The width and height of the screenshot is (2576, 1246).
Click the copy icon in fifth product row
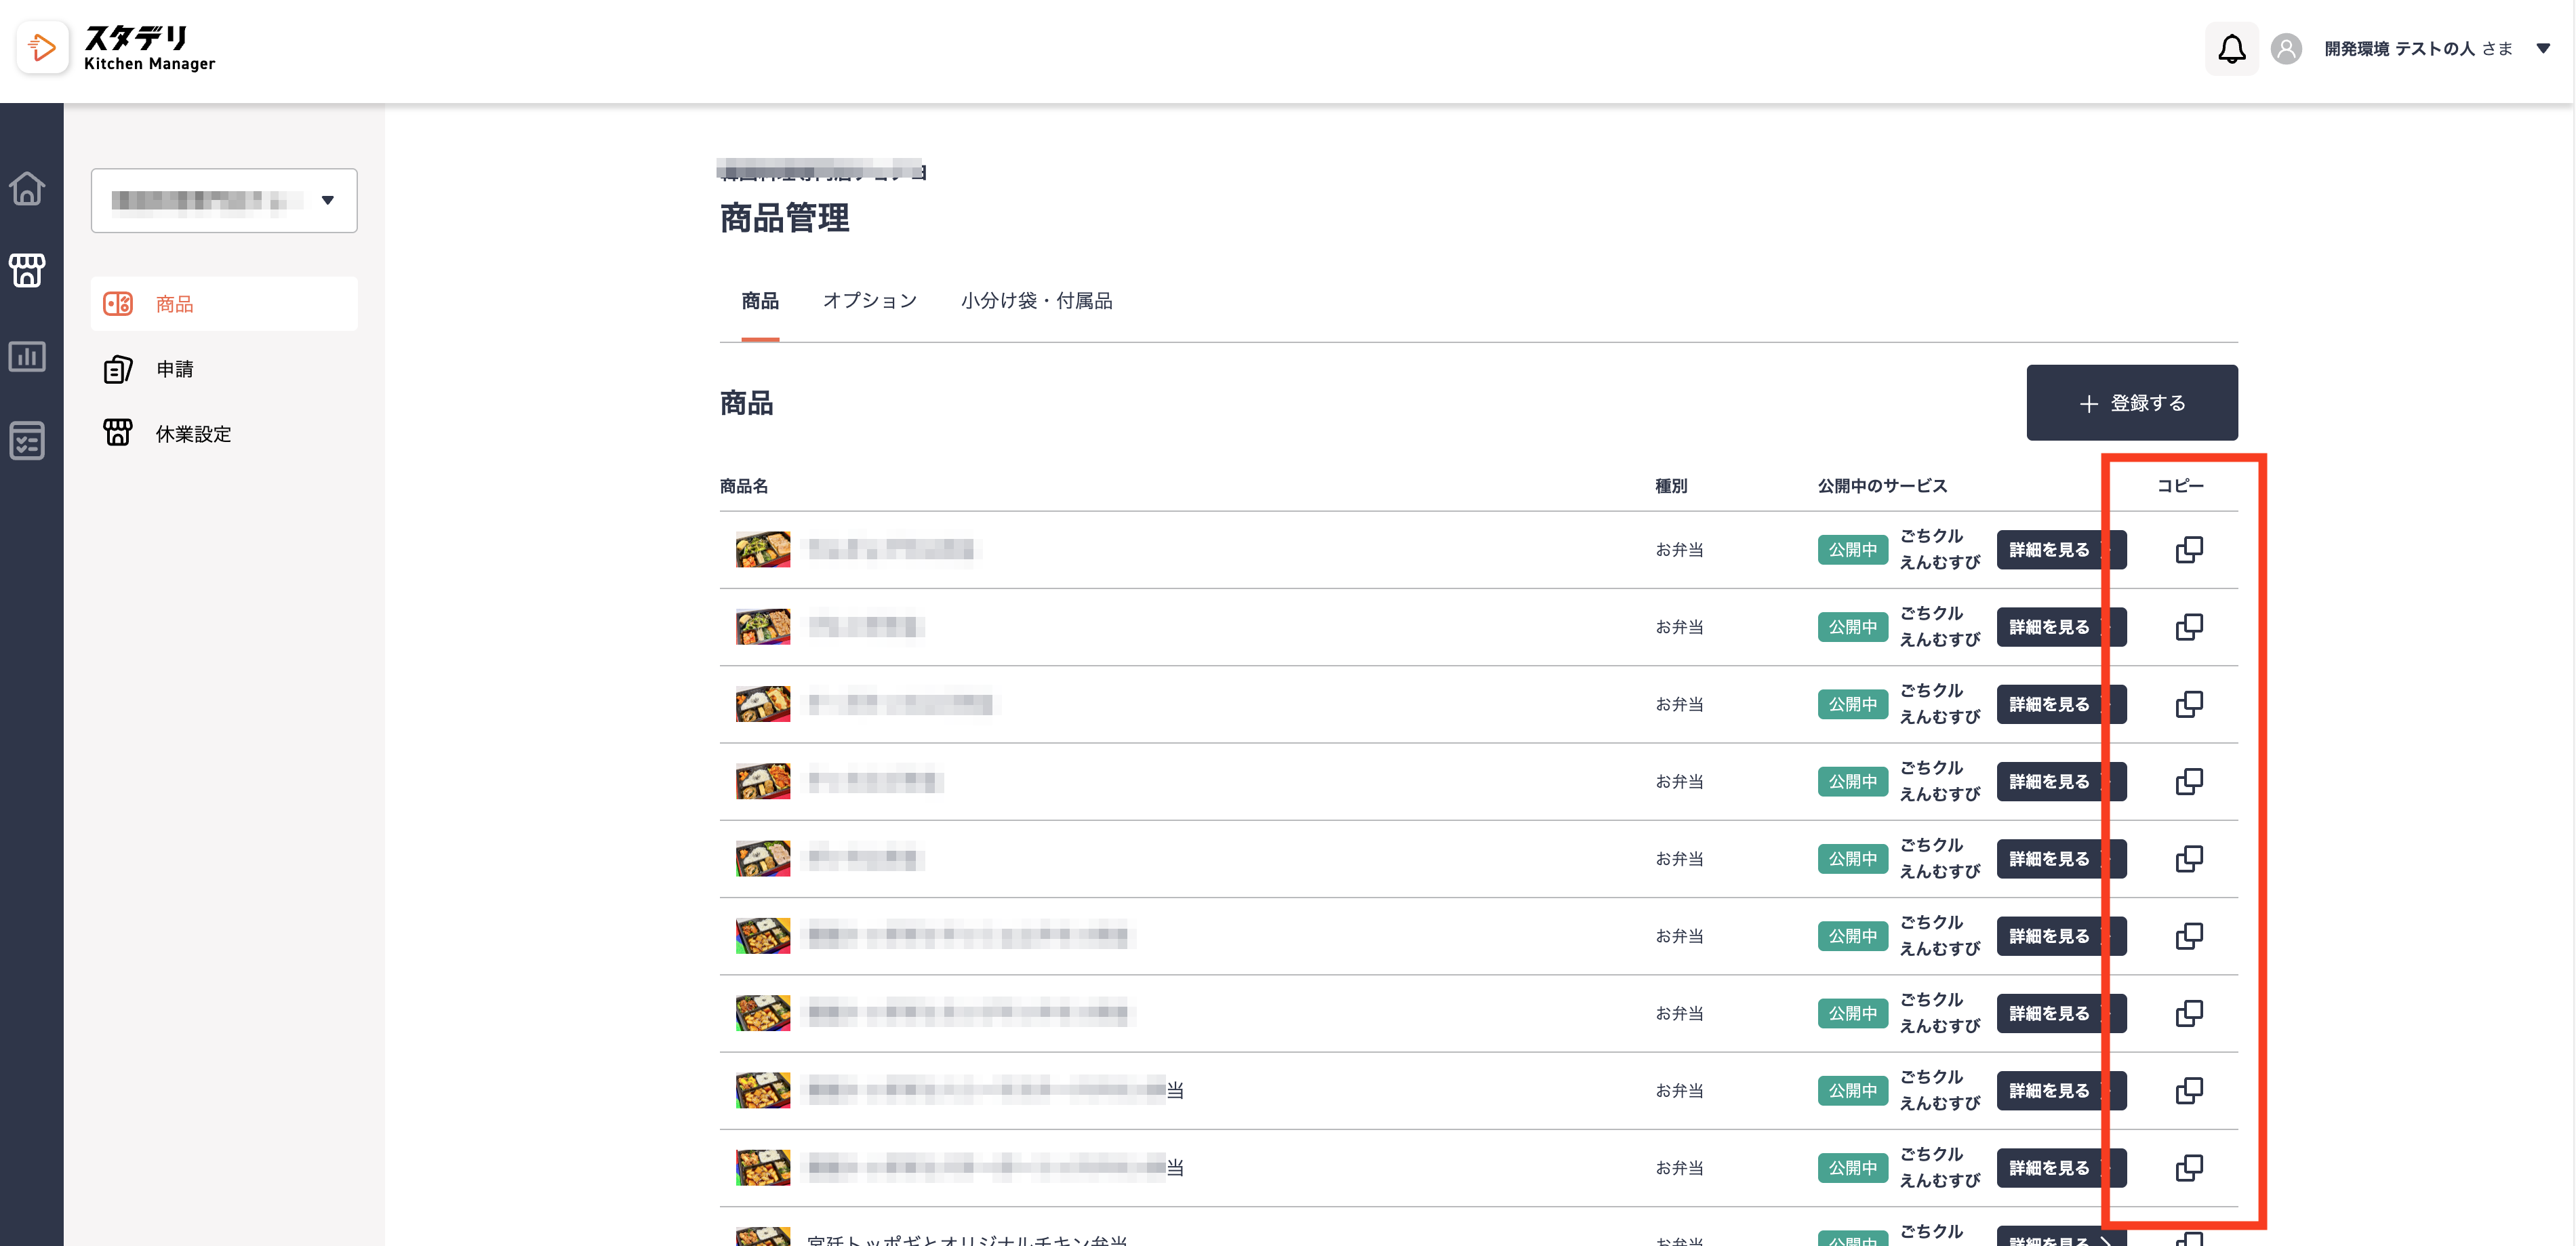pos(2189,858)
